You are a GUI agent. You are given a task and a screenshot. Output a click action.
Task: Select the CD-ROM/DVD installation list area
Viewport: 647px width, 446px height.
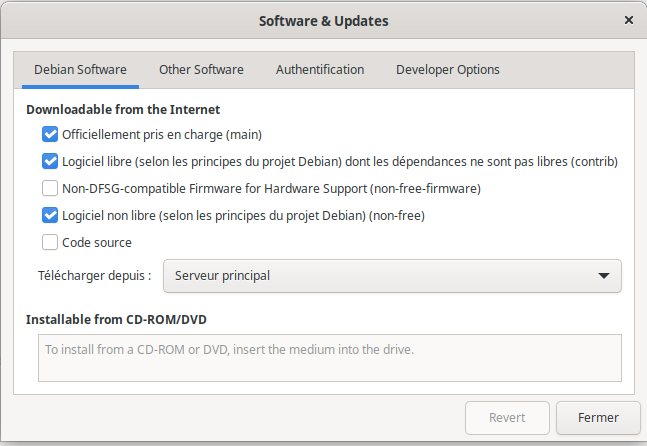330,358
